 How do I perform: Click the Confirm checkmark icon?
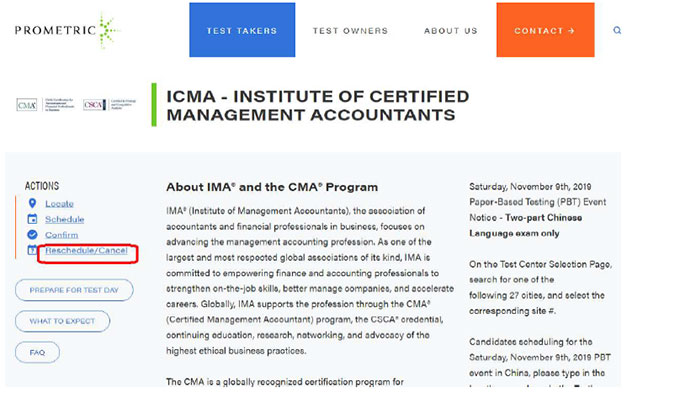(32, 235)
